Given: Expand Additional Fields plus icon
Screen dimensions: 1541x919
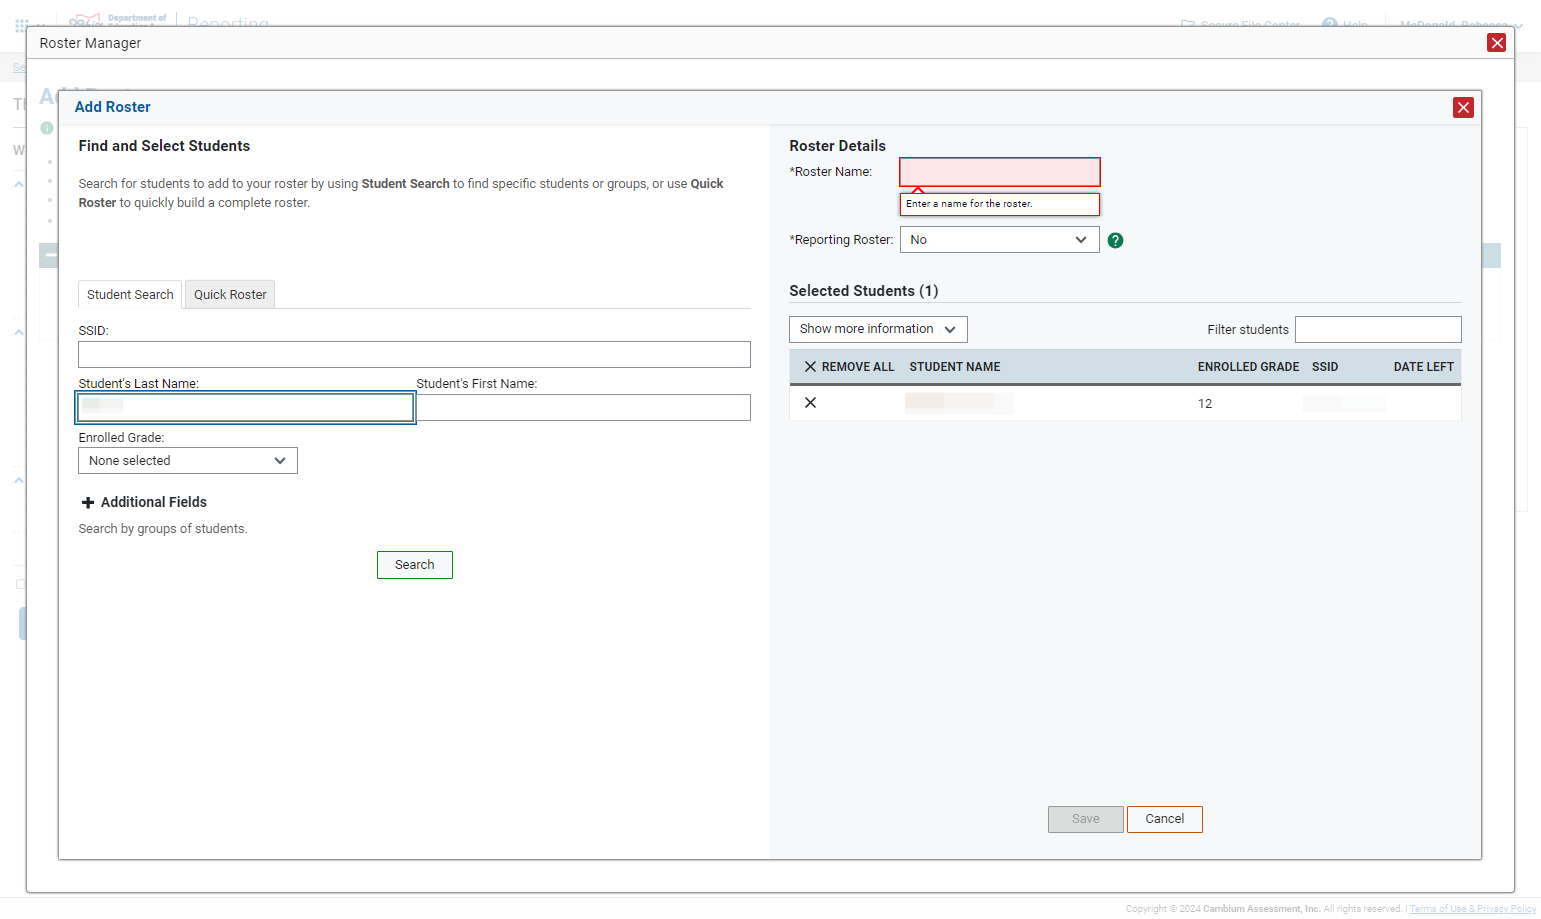Looking at the screenshot, I should [88, 503].
